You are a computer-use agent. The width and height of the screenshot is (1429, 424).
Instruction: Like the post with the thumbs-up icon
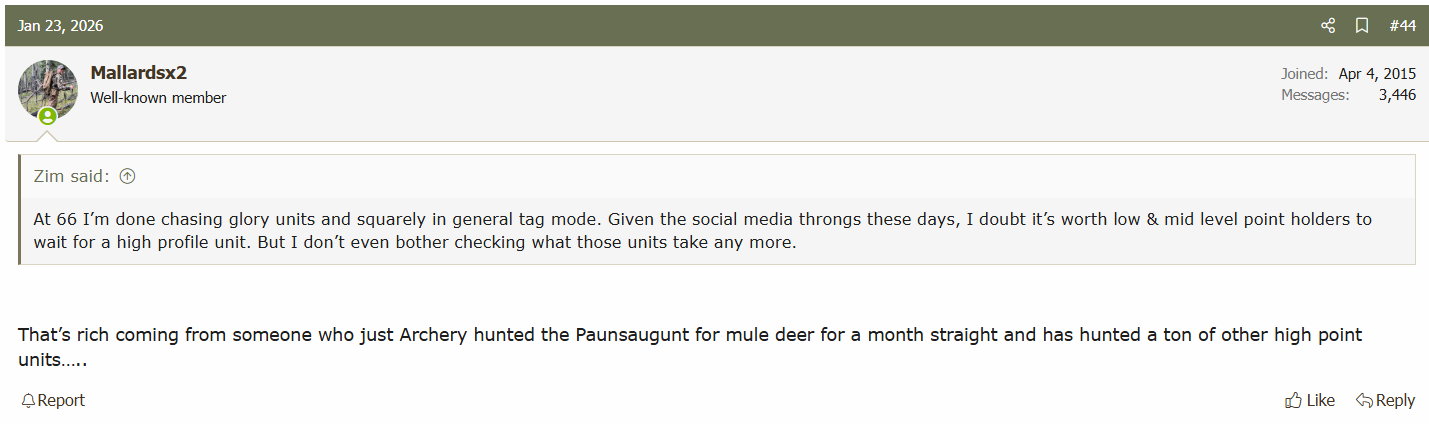tap(1310, 400)
